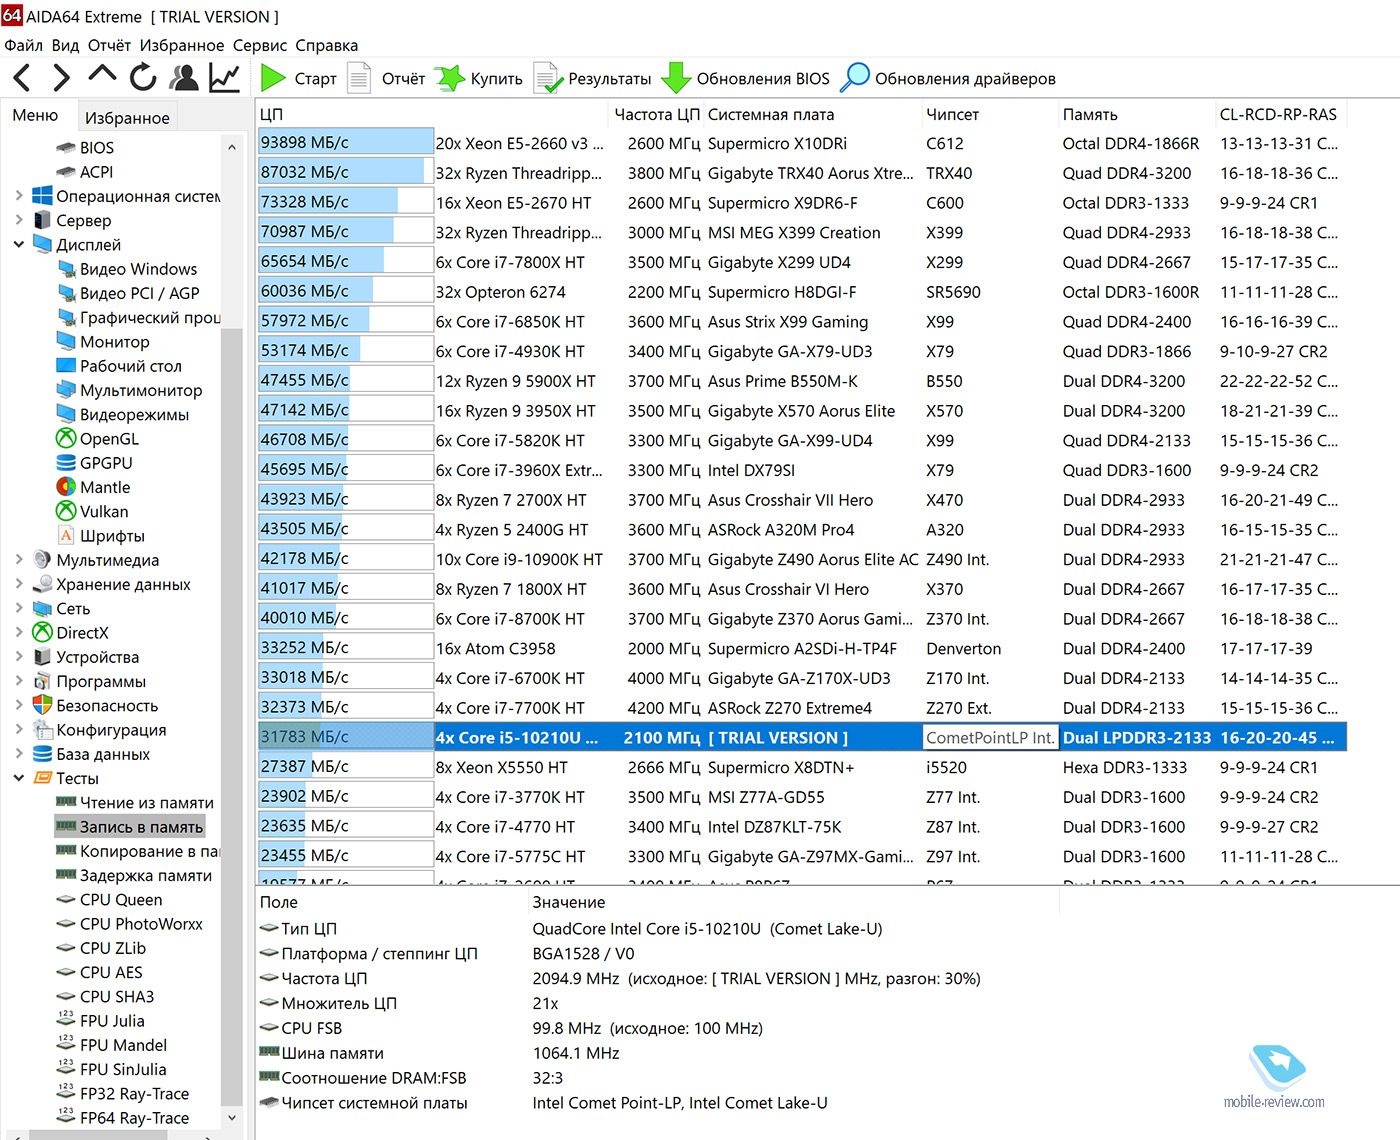The width and height of the screenshot is (1400, 1140).
Task: Sort by the ЦП column header
Action: click(432, 114)
